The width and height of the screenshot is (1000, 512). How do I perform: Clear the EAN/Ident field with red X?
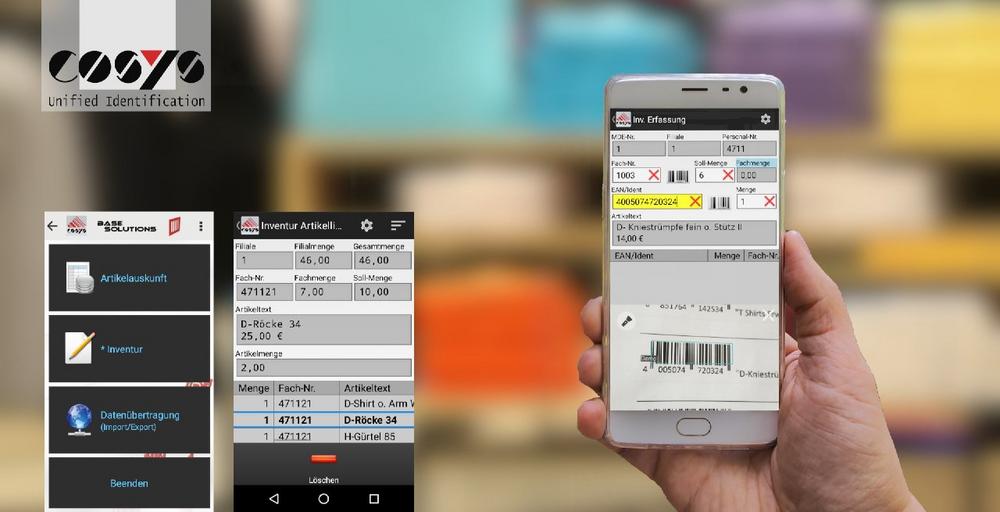pyautogui.click(x=695, y=202)
